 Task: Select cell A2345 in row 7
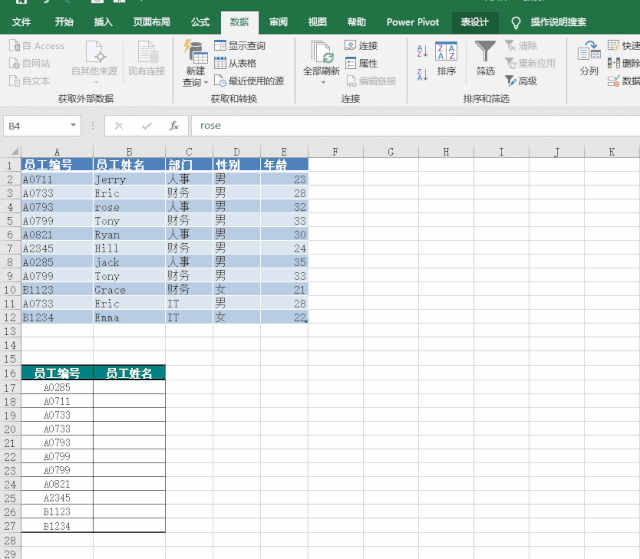[x=57, y=248]
